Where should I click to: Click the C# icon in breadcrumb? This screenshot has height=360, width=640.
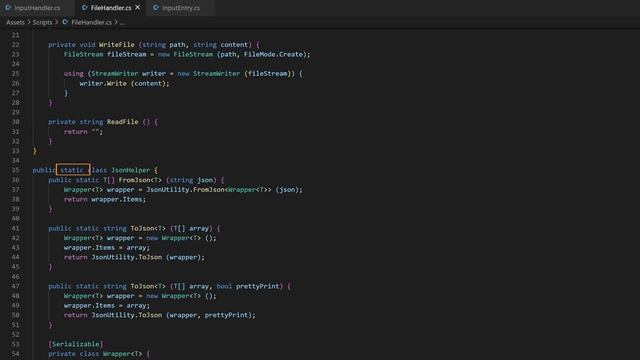(x=65, y=22)
